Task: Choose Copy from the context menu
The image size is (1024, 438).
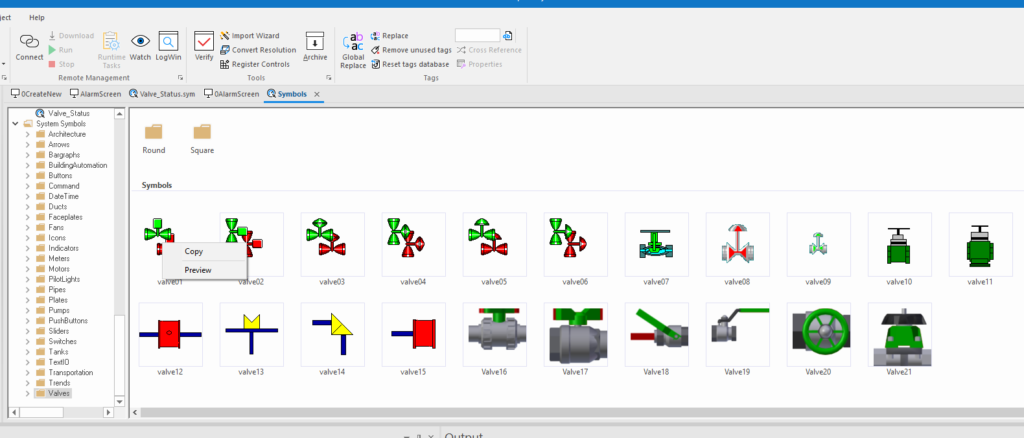Action: [194, 252]
